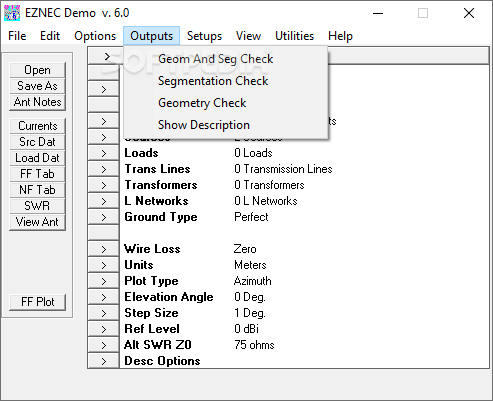The height and width of the screenshot is (401, 493).
Task: Expand the Desc Options row arrow
Action: (x=103, y=361)
